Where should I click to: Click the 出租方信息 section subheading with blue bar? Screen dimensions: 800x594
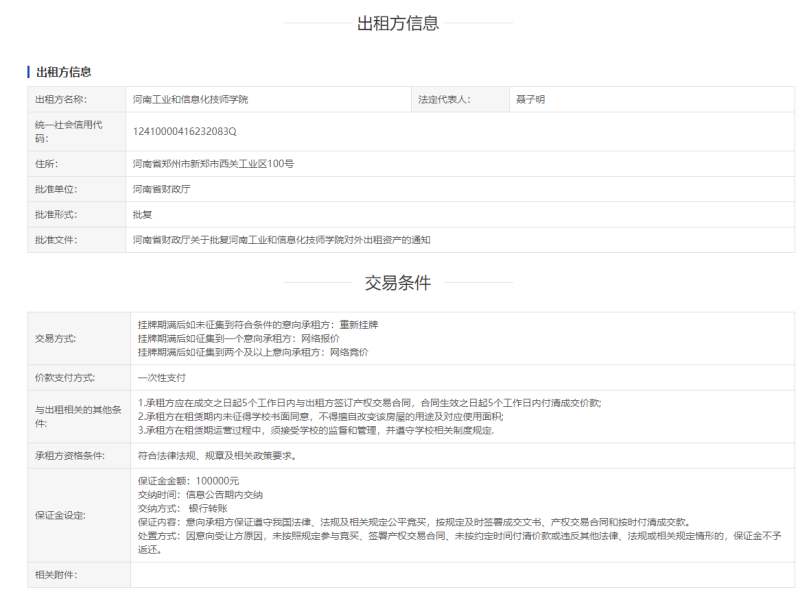[63, 72]
